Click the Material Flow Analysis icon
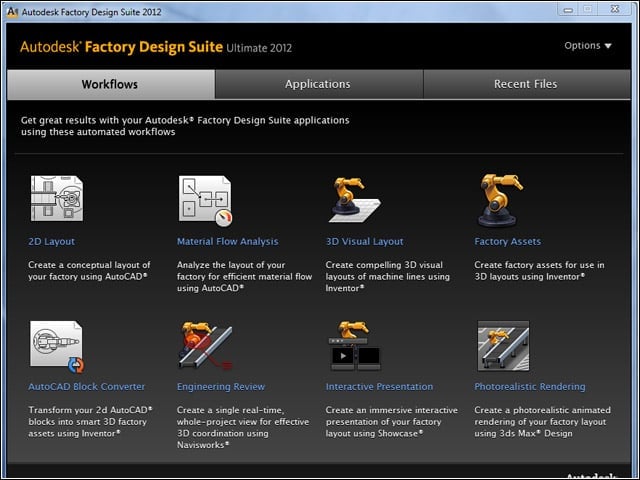The width and height of the screenshot is (640, 480). [205, 200]
